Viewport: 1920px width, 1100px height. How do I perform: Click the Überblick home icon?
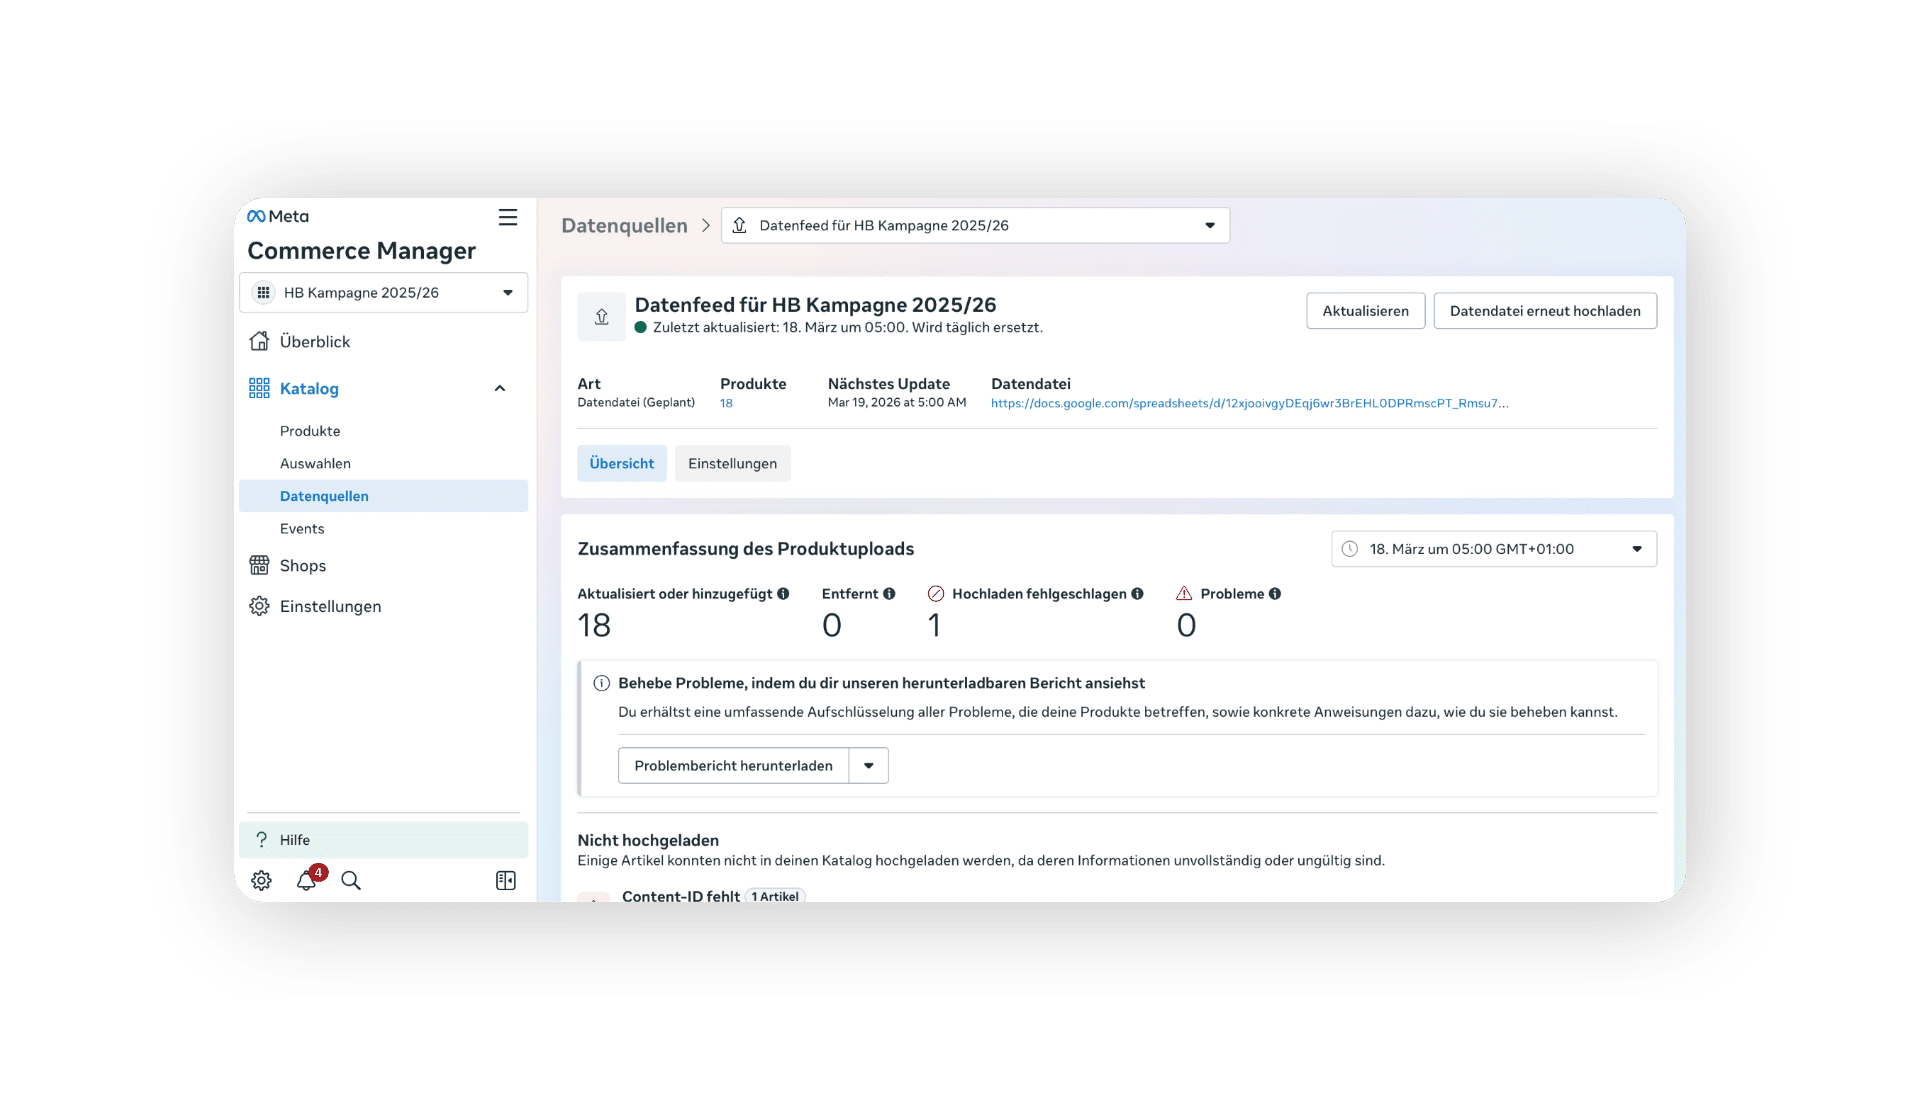(259, 341)
